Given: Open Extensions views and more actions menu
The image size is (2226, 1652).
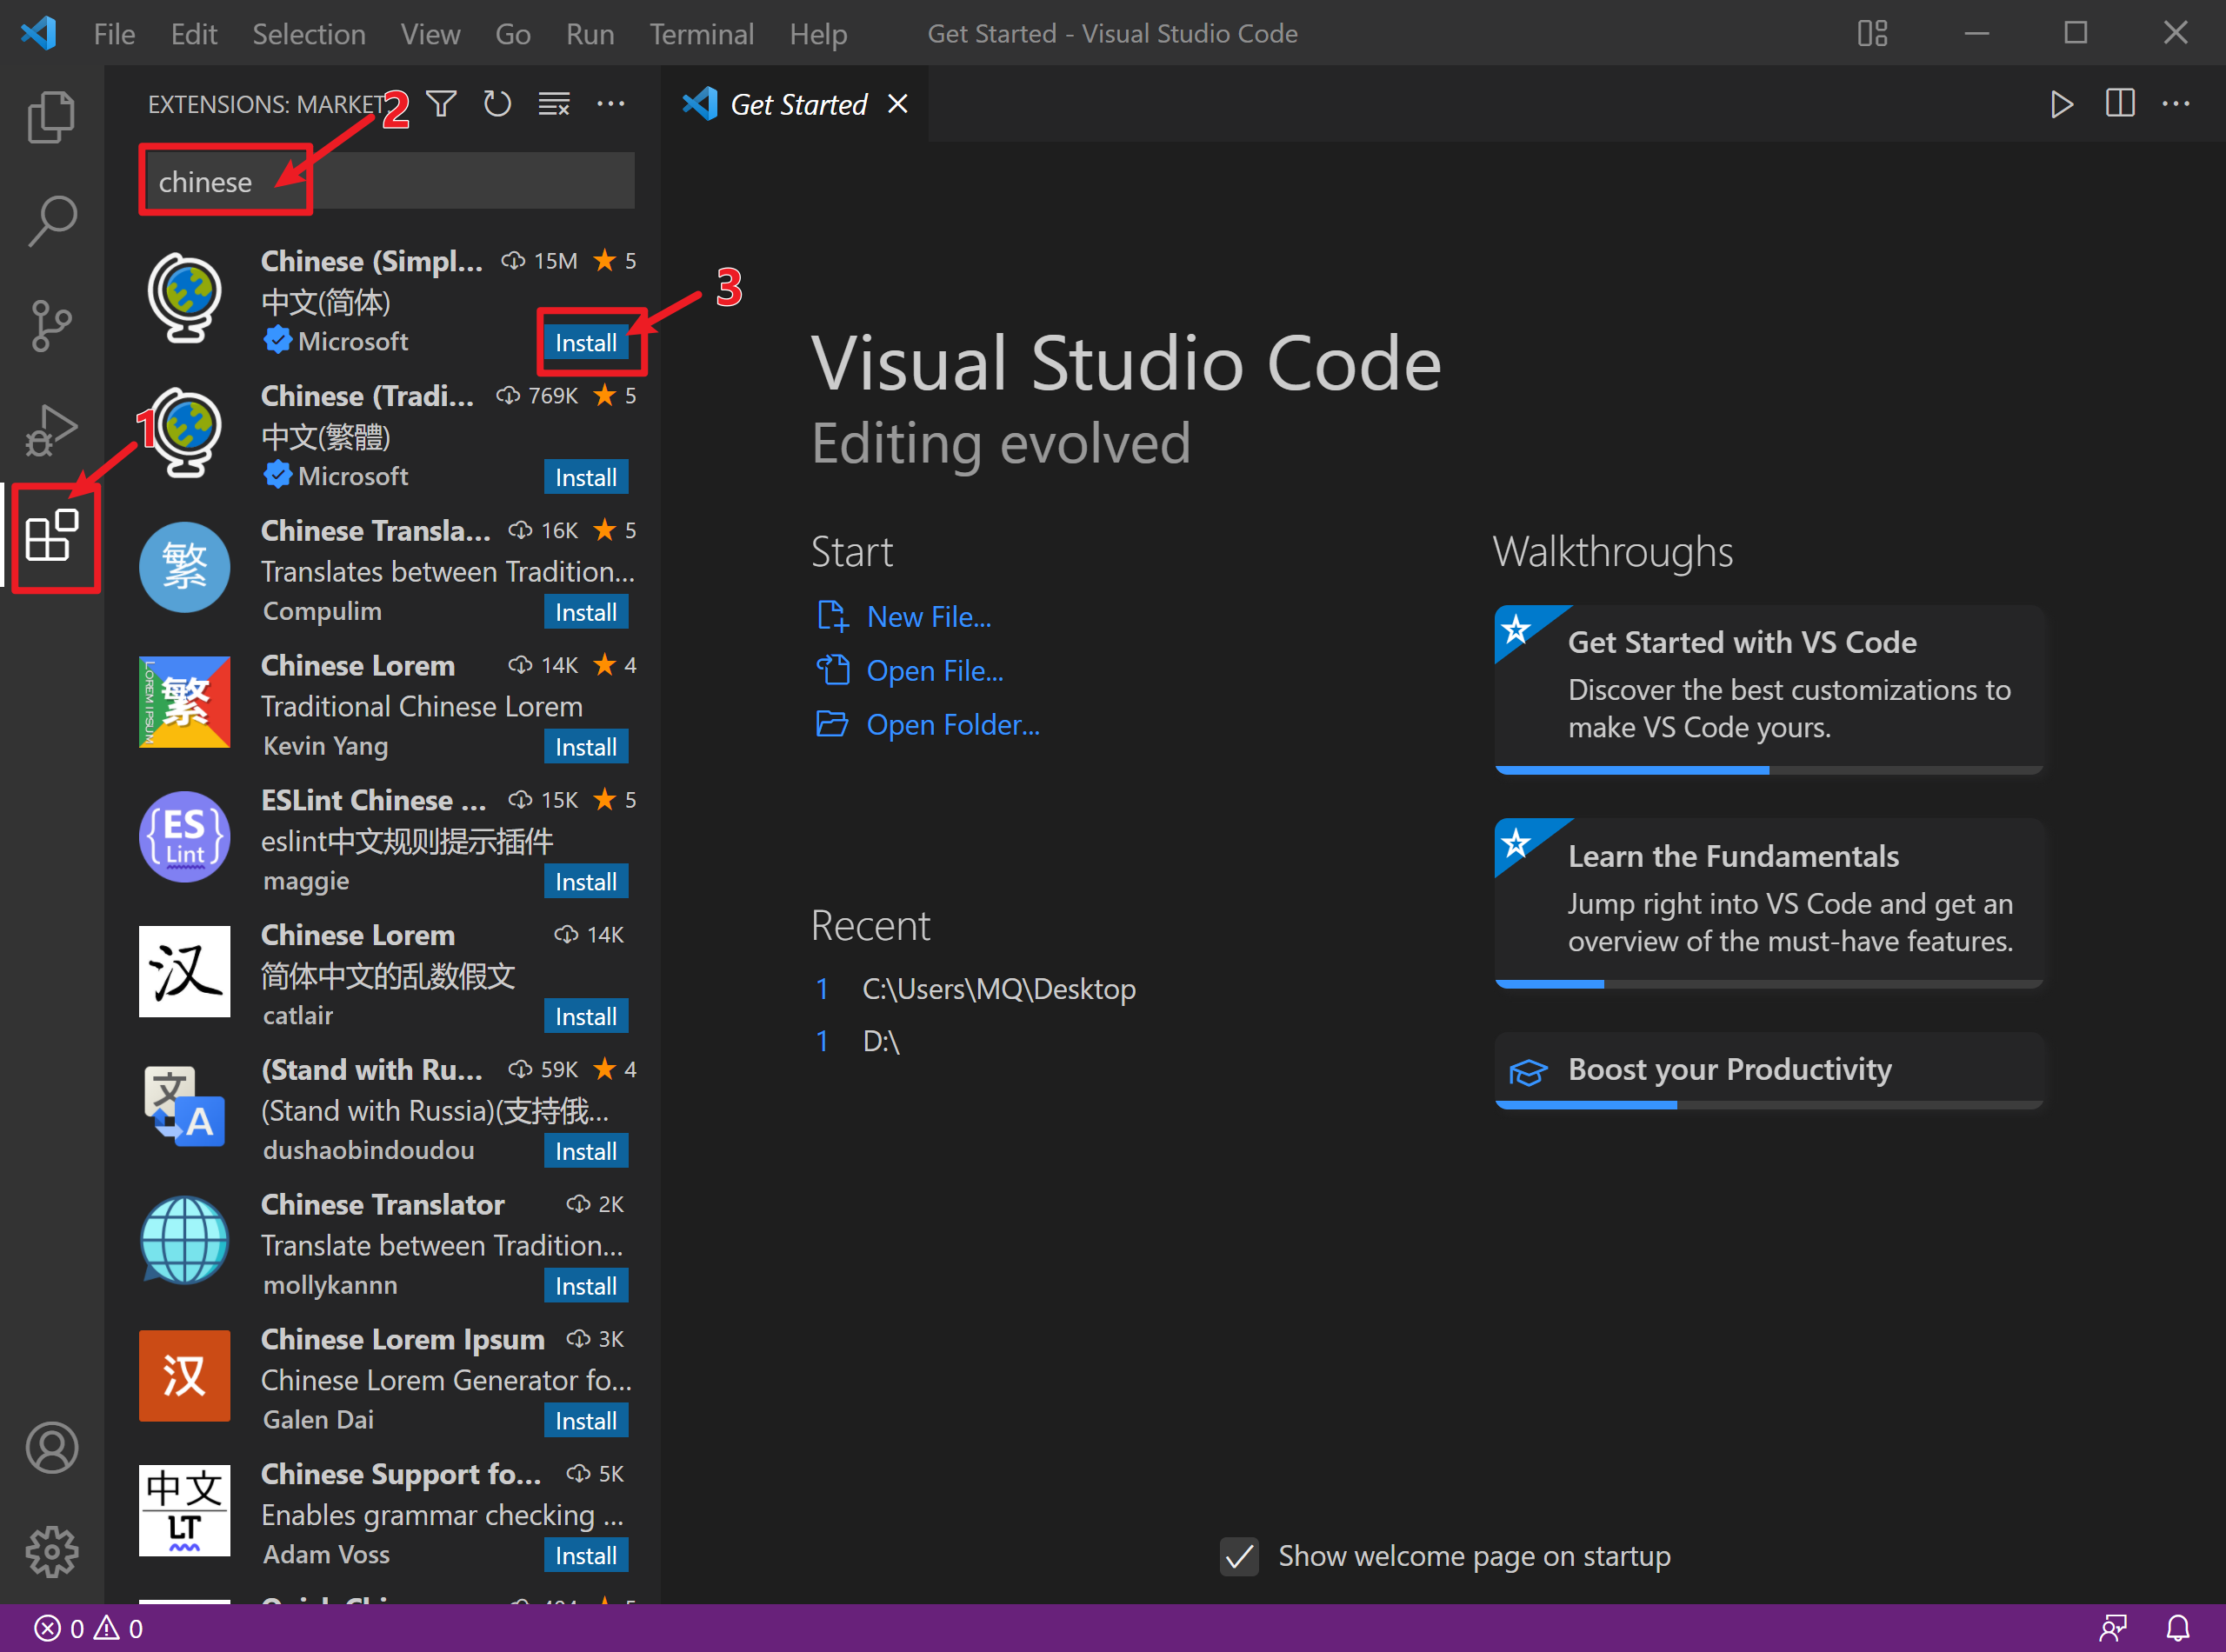Looking at the screenshot, I should tap(610, 104).
